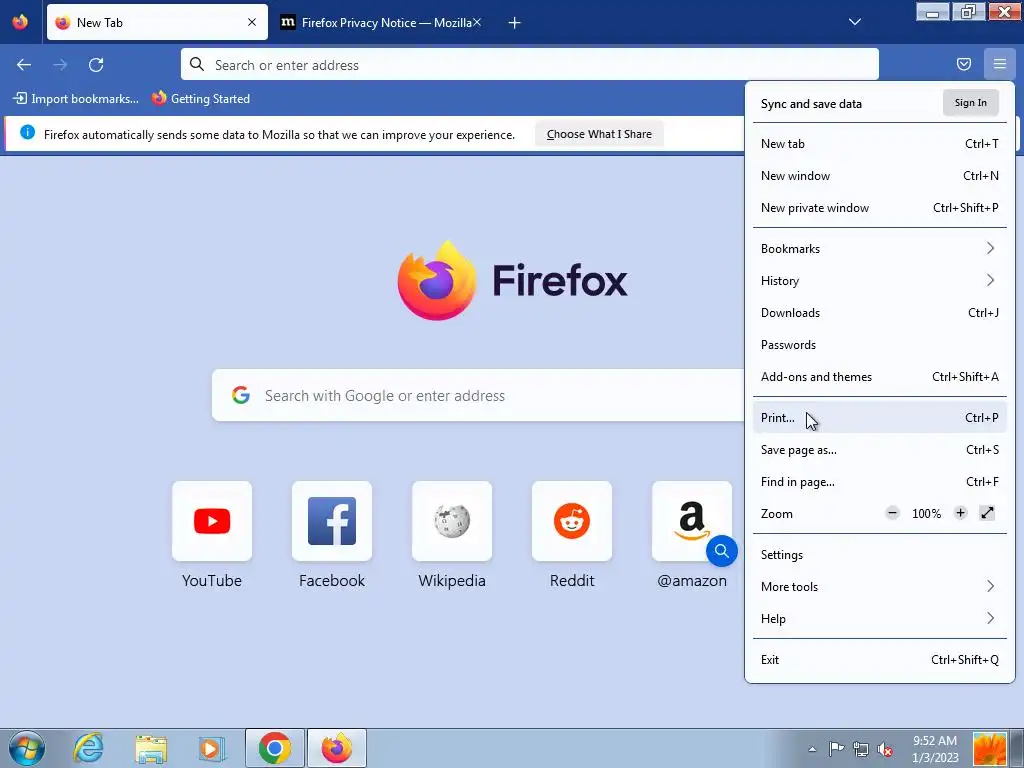Choose Save page as... menu item
The image size is (1024, 768).
pos(879,450)
